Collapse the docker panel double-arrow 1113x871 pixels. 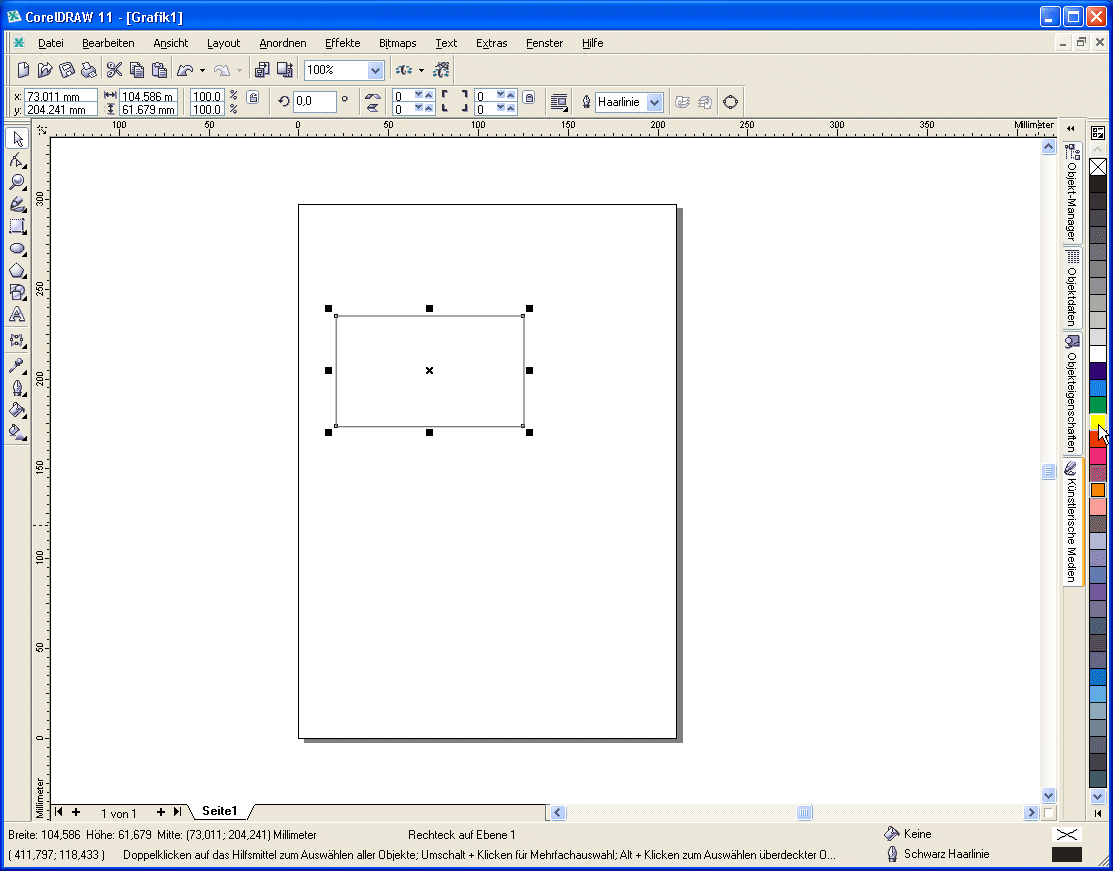(x=1071, y=128)
